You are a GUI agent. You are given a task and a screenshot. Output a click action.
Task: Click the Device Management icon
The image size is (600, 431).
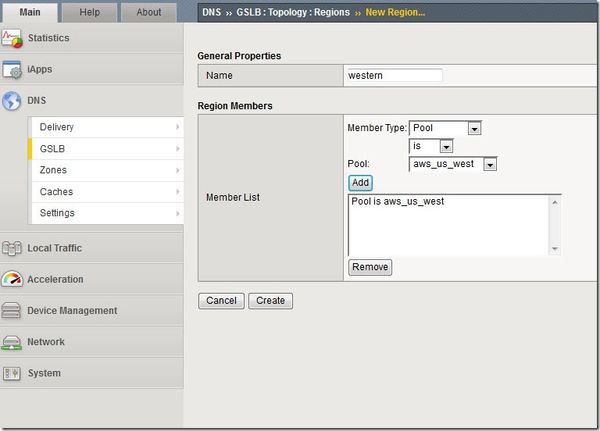[x=12, y=311]
